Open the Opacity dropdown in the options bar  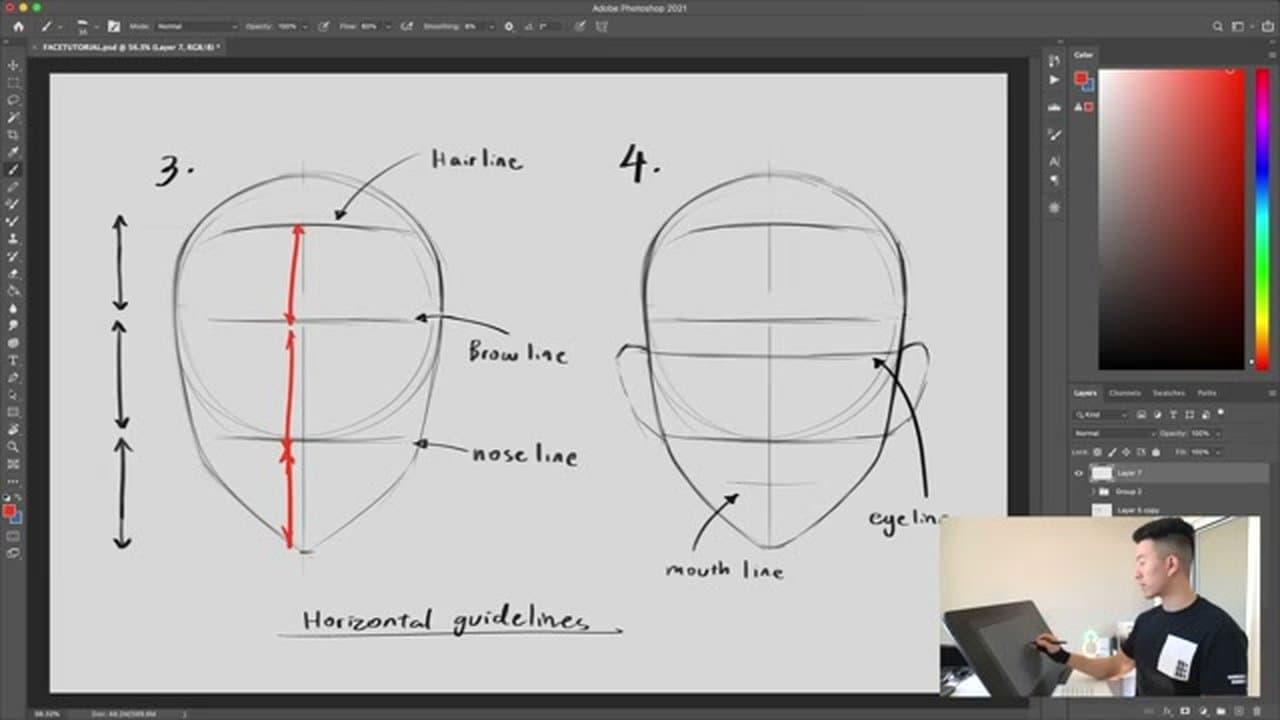[x=305, y=26]
